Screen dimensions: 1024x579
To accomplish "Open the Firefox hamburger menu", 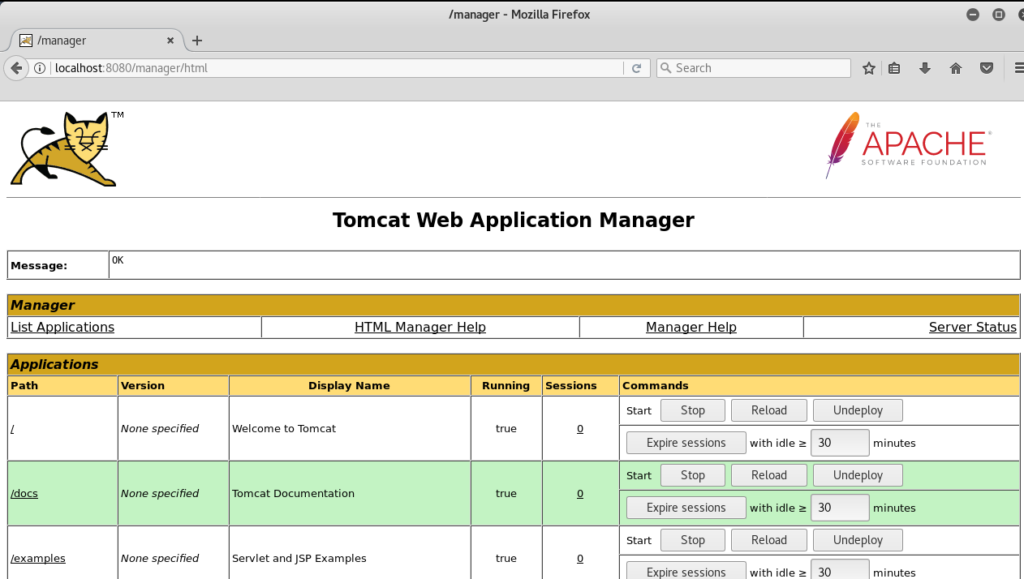I will click(1018, 68).
